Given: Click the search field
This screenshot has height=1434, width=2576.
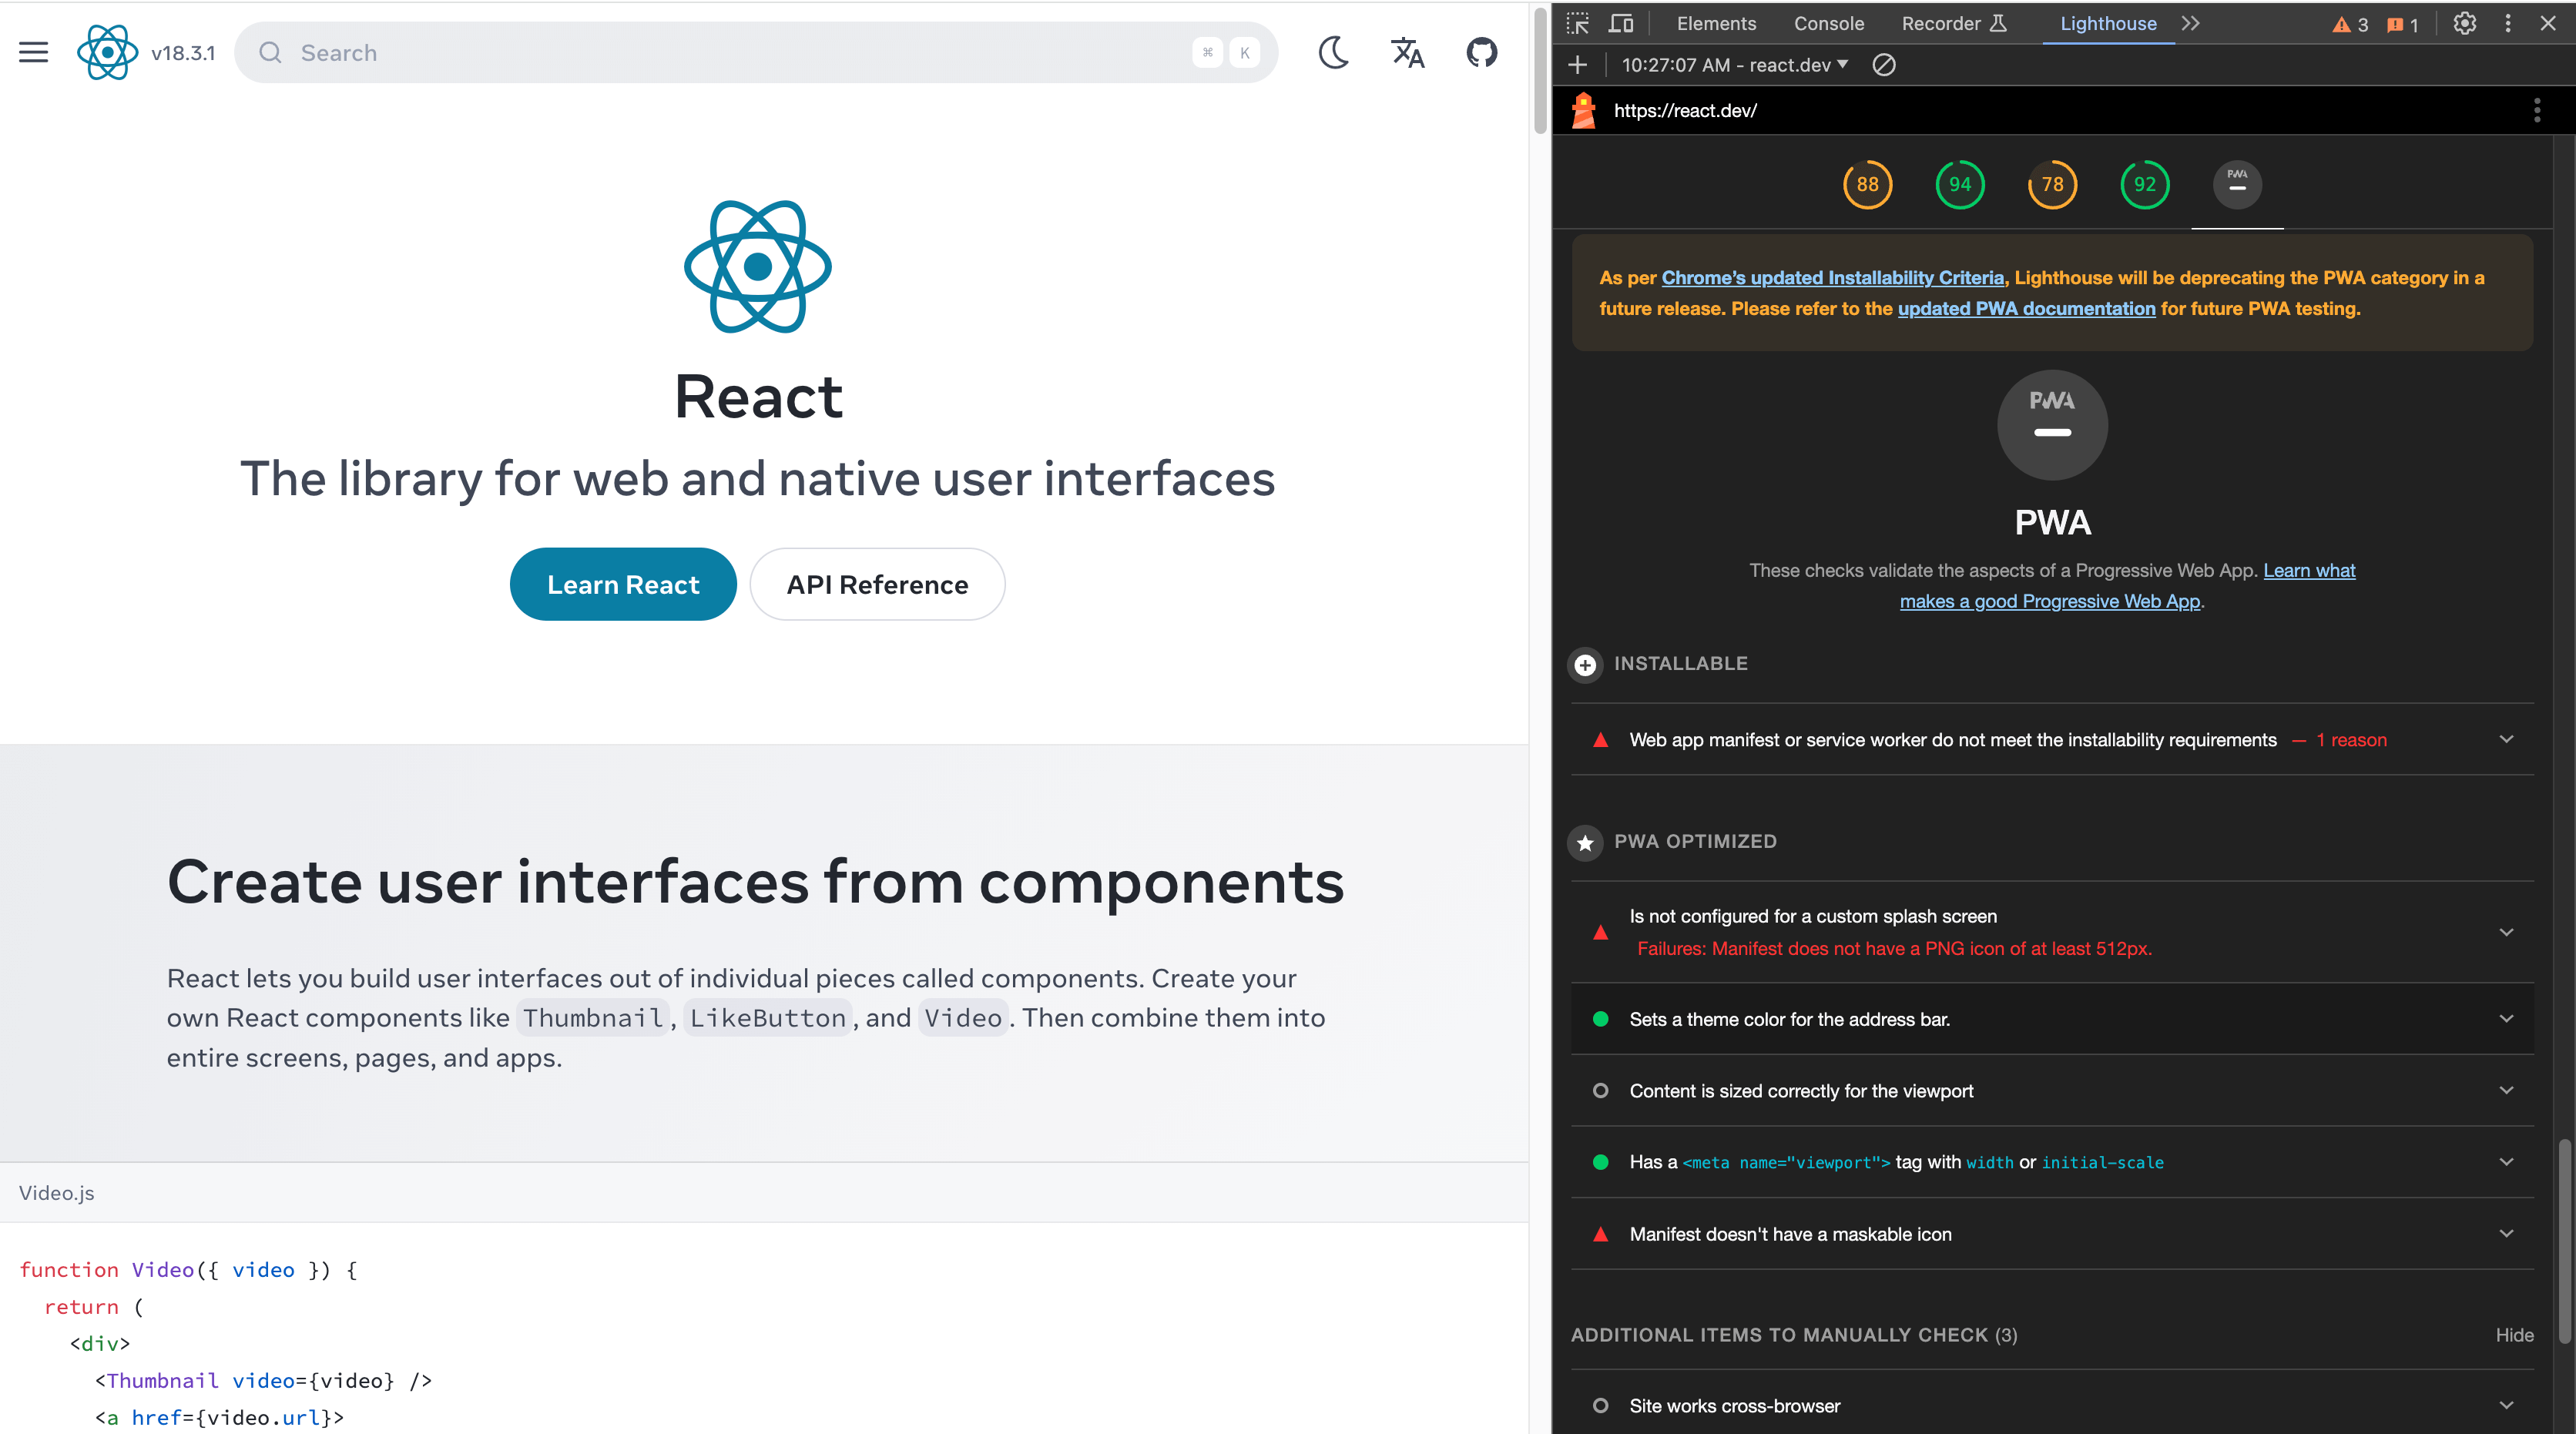Looking at the screenshot, I should [756, 53].
